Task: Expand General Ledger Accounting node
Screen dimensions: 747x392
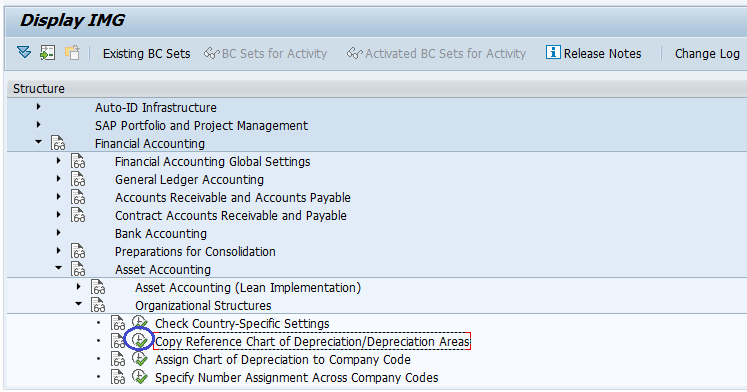Action: [59, 179]
